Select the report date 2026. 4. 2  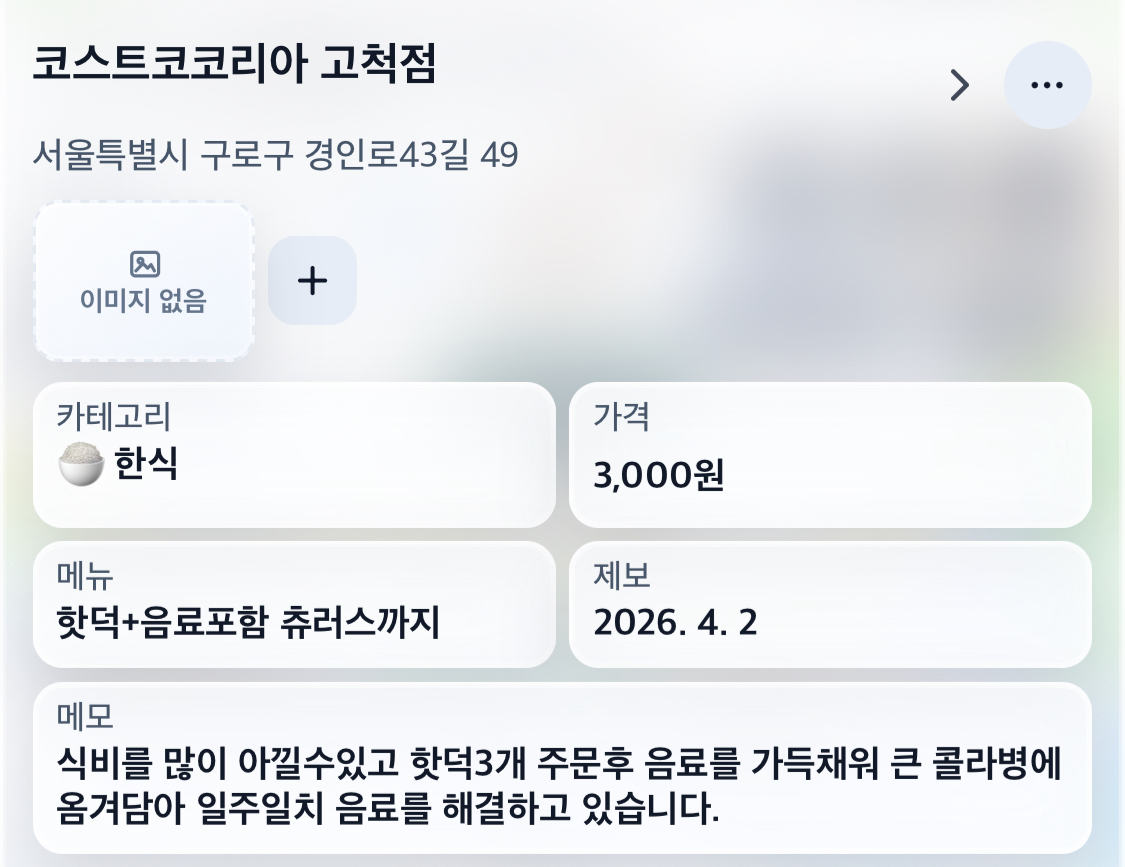(x=675, y=623)
